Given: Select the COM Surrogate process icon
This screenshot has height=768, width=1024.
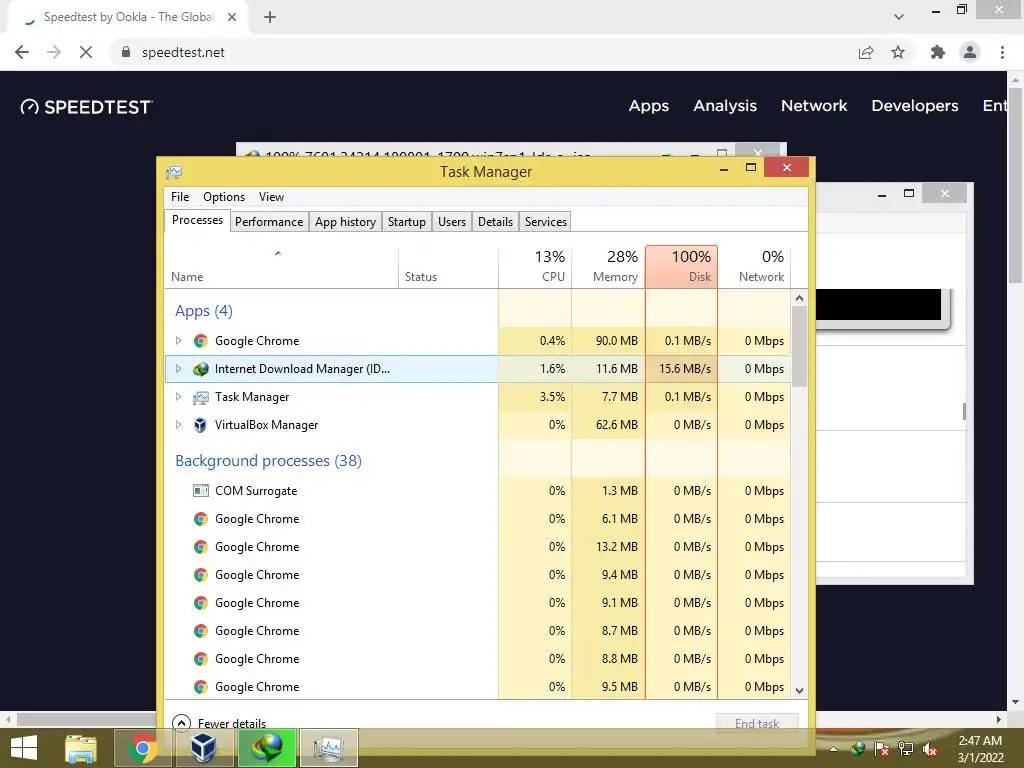Looking at the screenshot, I should click(200, 490).
